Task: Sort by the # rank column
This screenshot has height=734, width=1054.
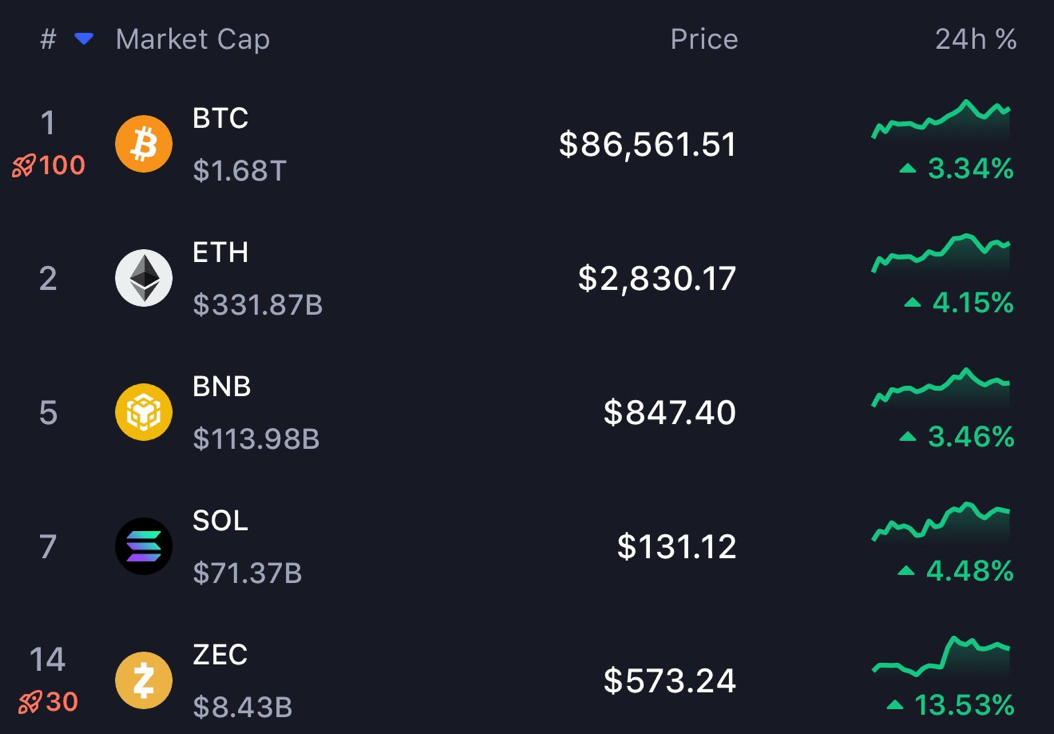Action: 48,40
